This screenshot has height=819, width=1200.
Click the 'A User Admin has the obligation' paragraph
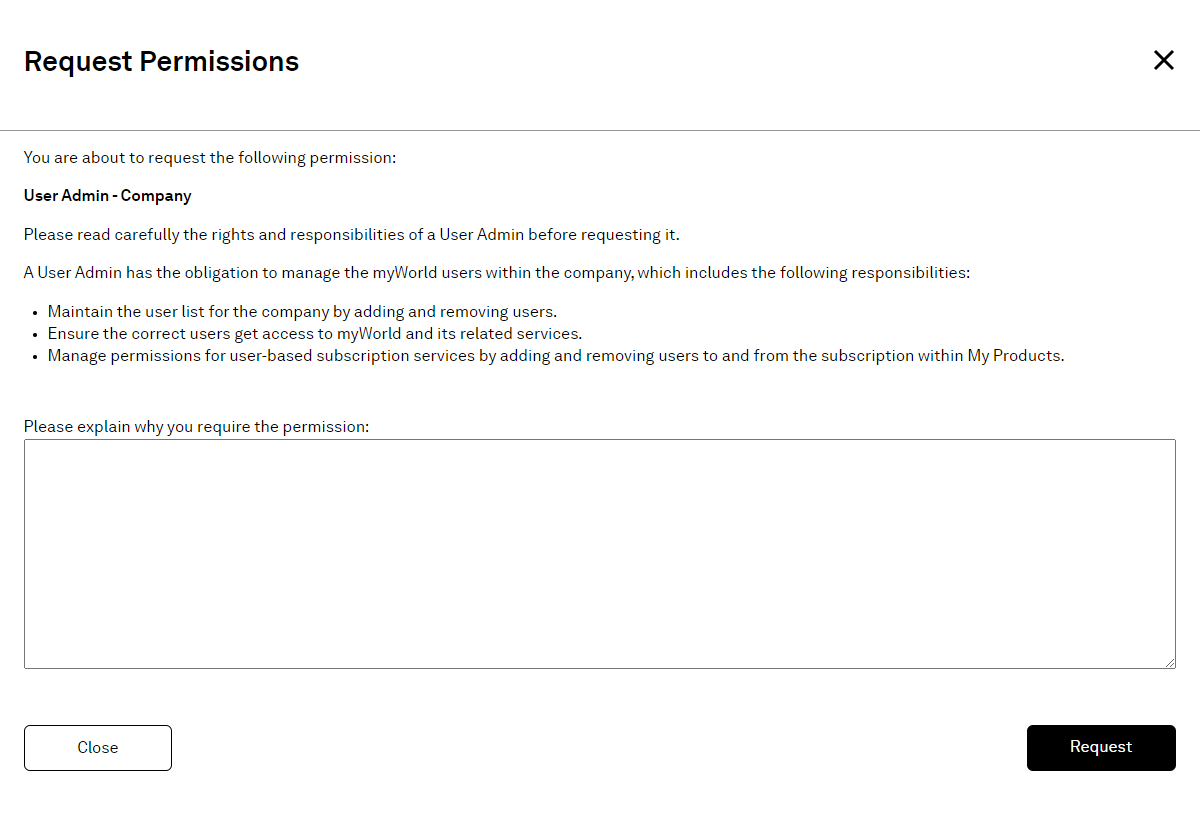[496, 273]
